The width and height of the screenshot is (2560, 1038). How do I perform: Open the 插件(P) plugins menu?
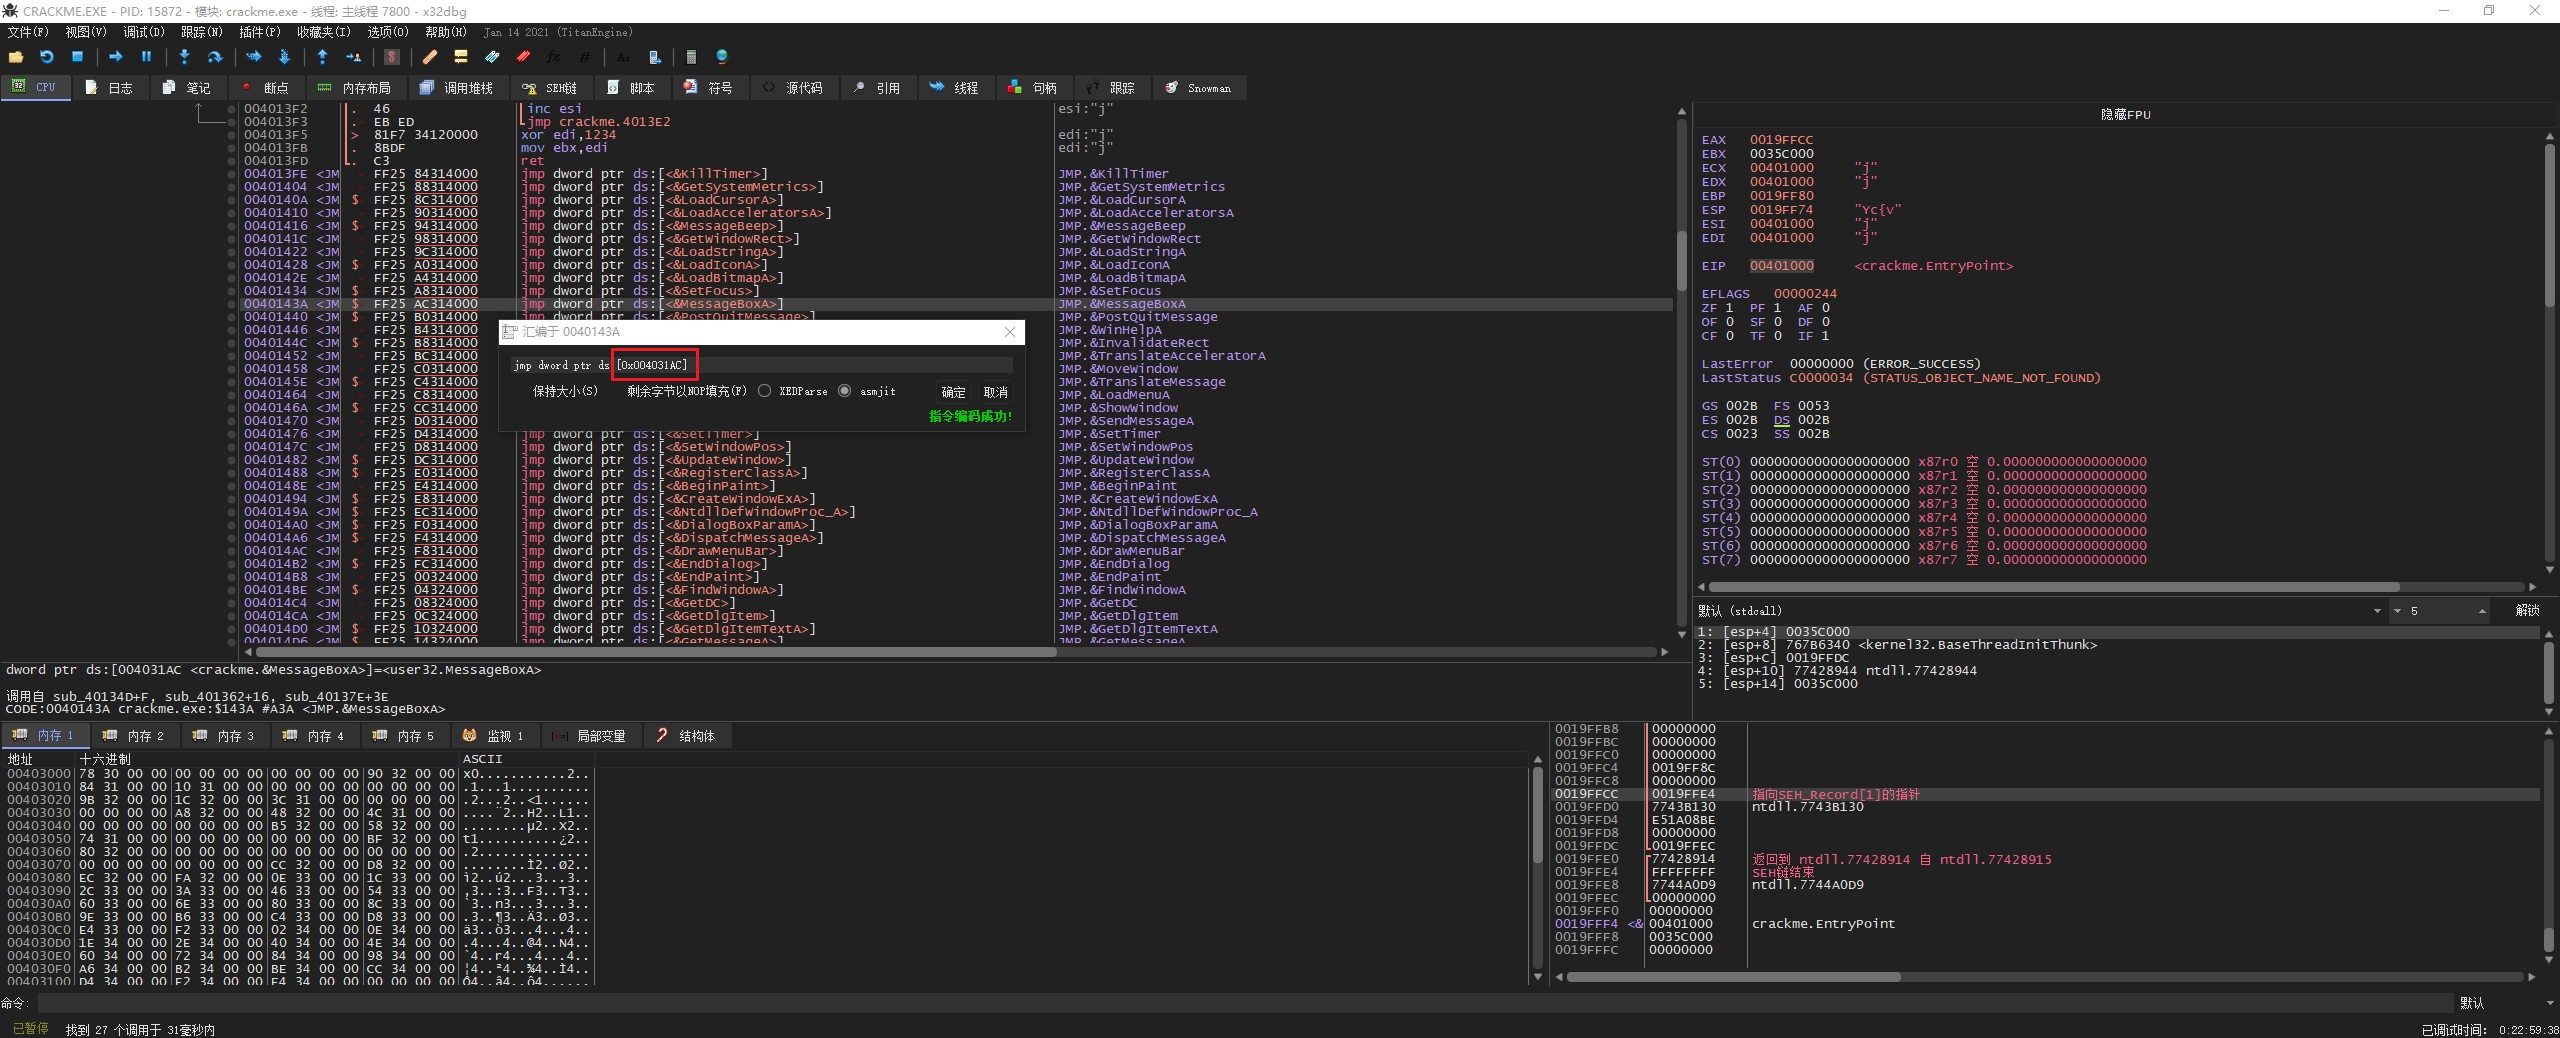(x=260, y=32)
